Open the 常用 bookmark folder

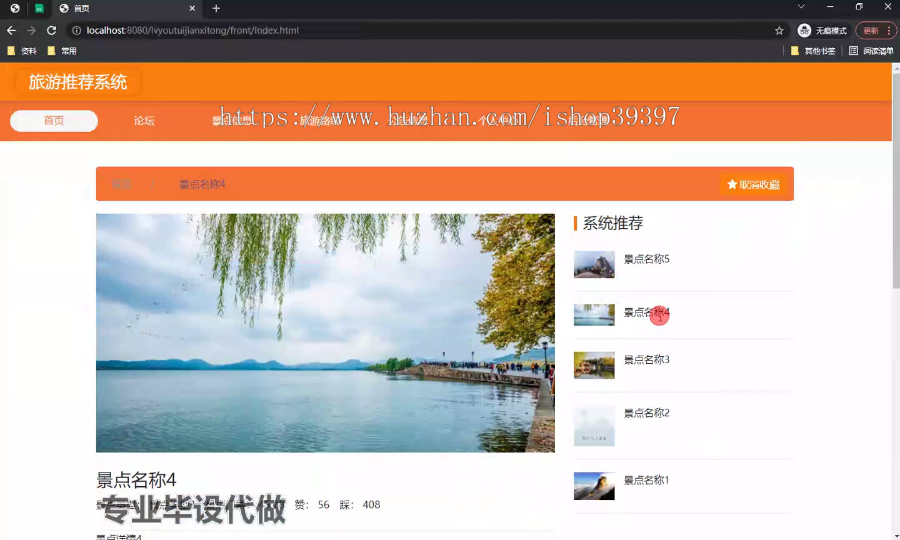[x=62, y=51]
